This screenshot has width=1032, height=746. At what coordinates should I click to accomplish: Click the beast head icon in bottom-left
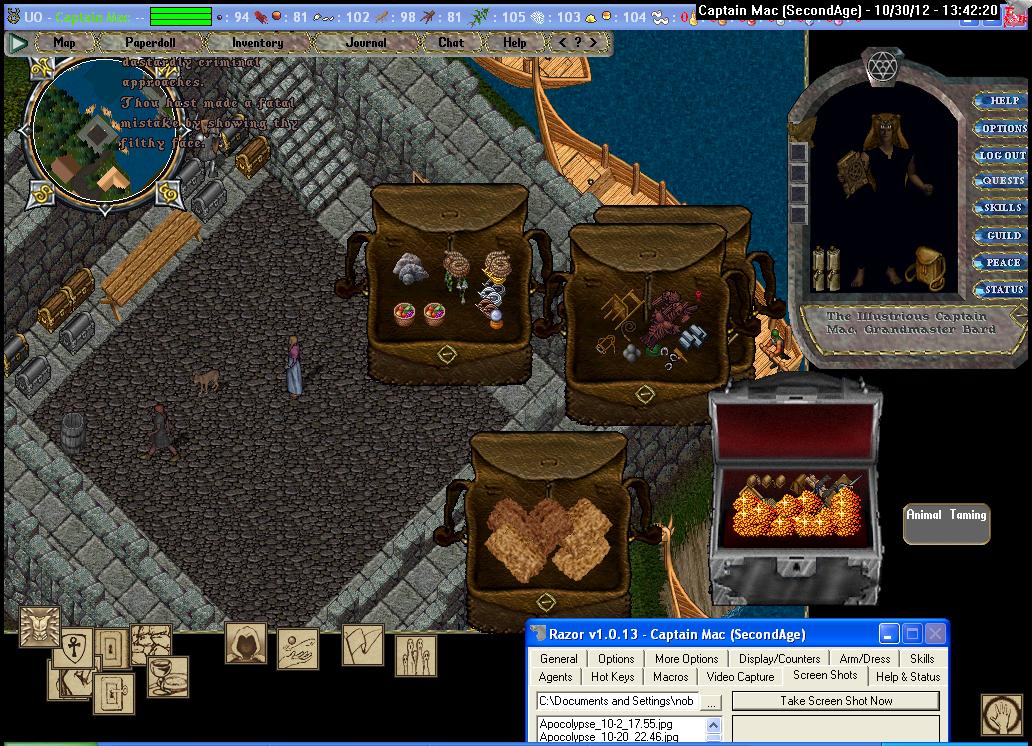click(x=40, y=626)
